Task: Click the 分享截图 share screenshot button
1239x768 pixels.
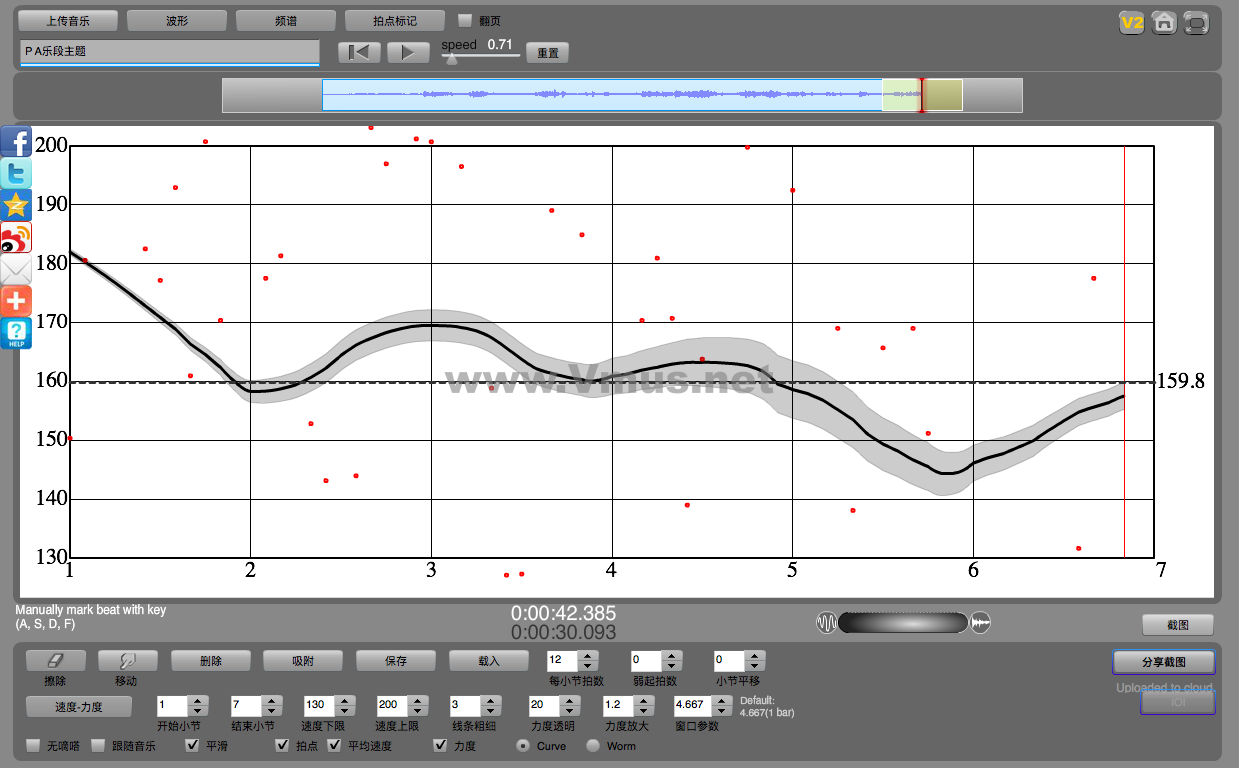Action: point(1163,662)
